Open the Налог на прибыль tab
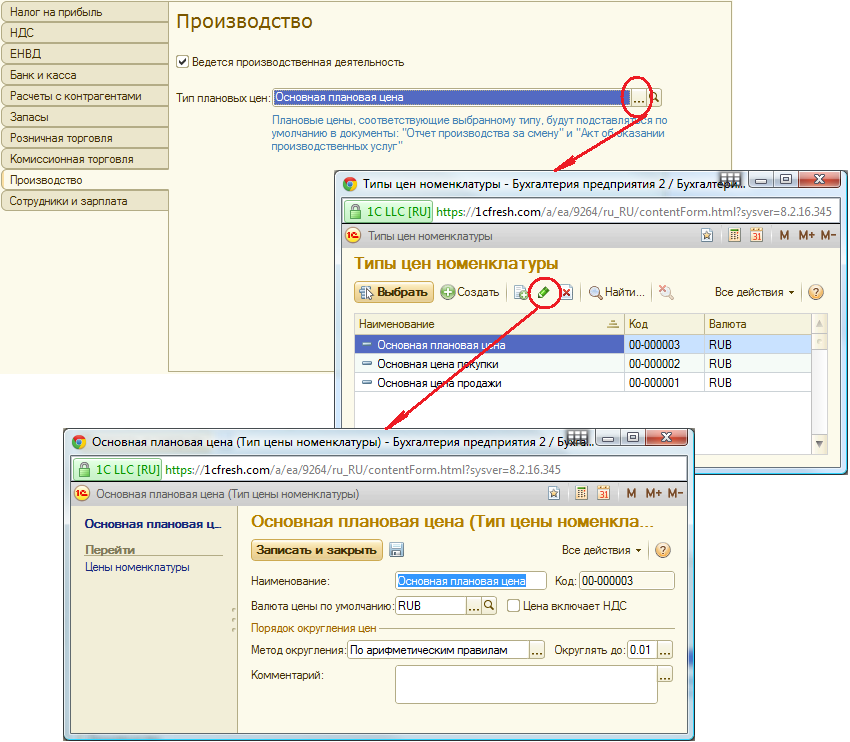 85,12
